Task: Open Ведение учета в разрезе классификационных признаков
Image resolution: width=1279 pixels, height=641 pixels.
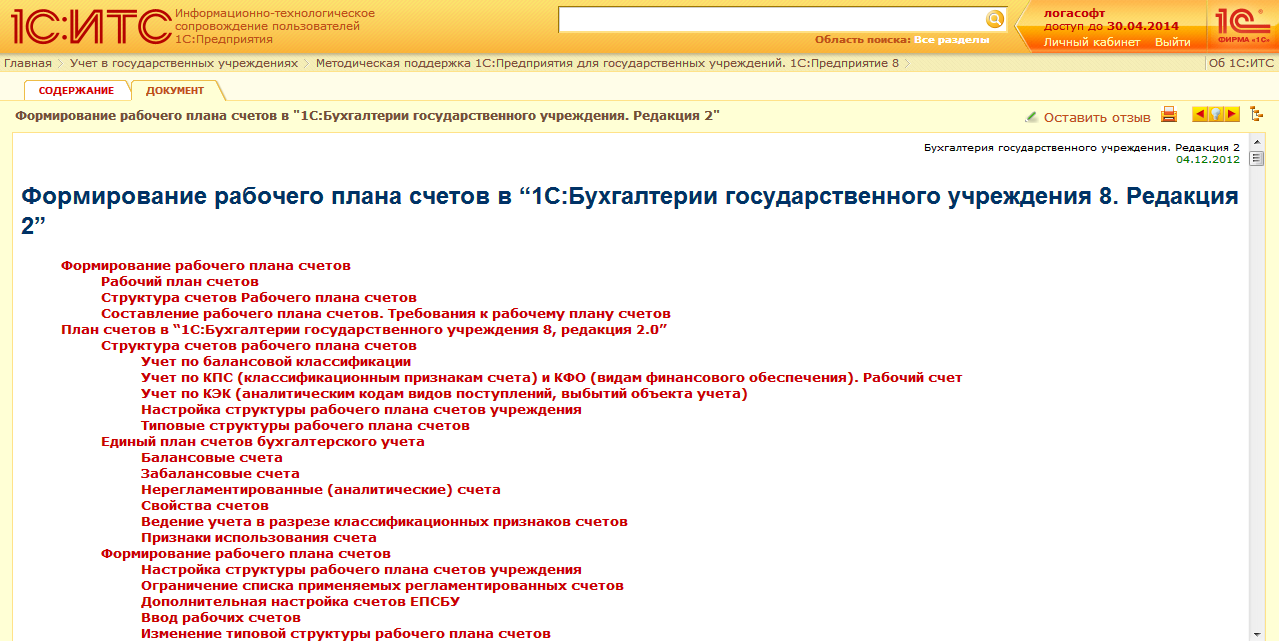Action: (x=384, y=522)
